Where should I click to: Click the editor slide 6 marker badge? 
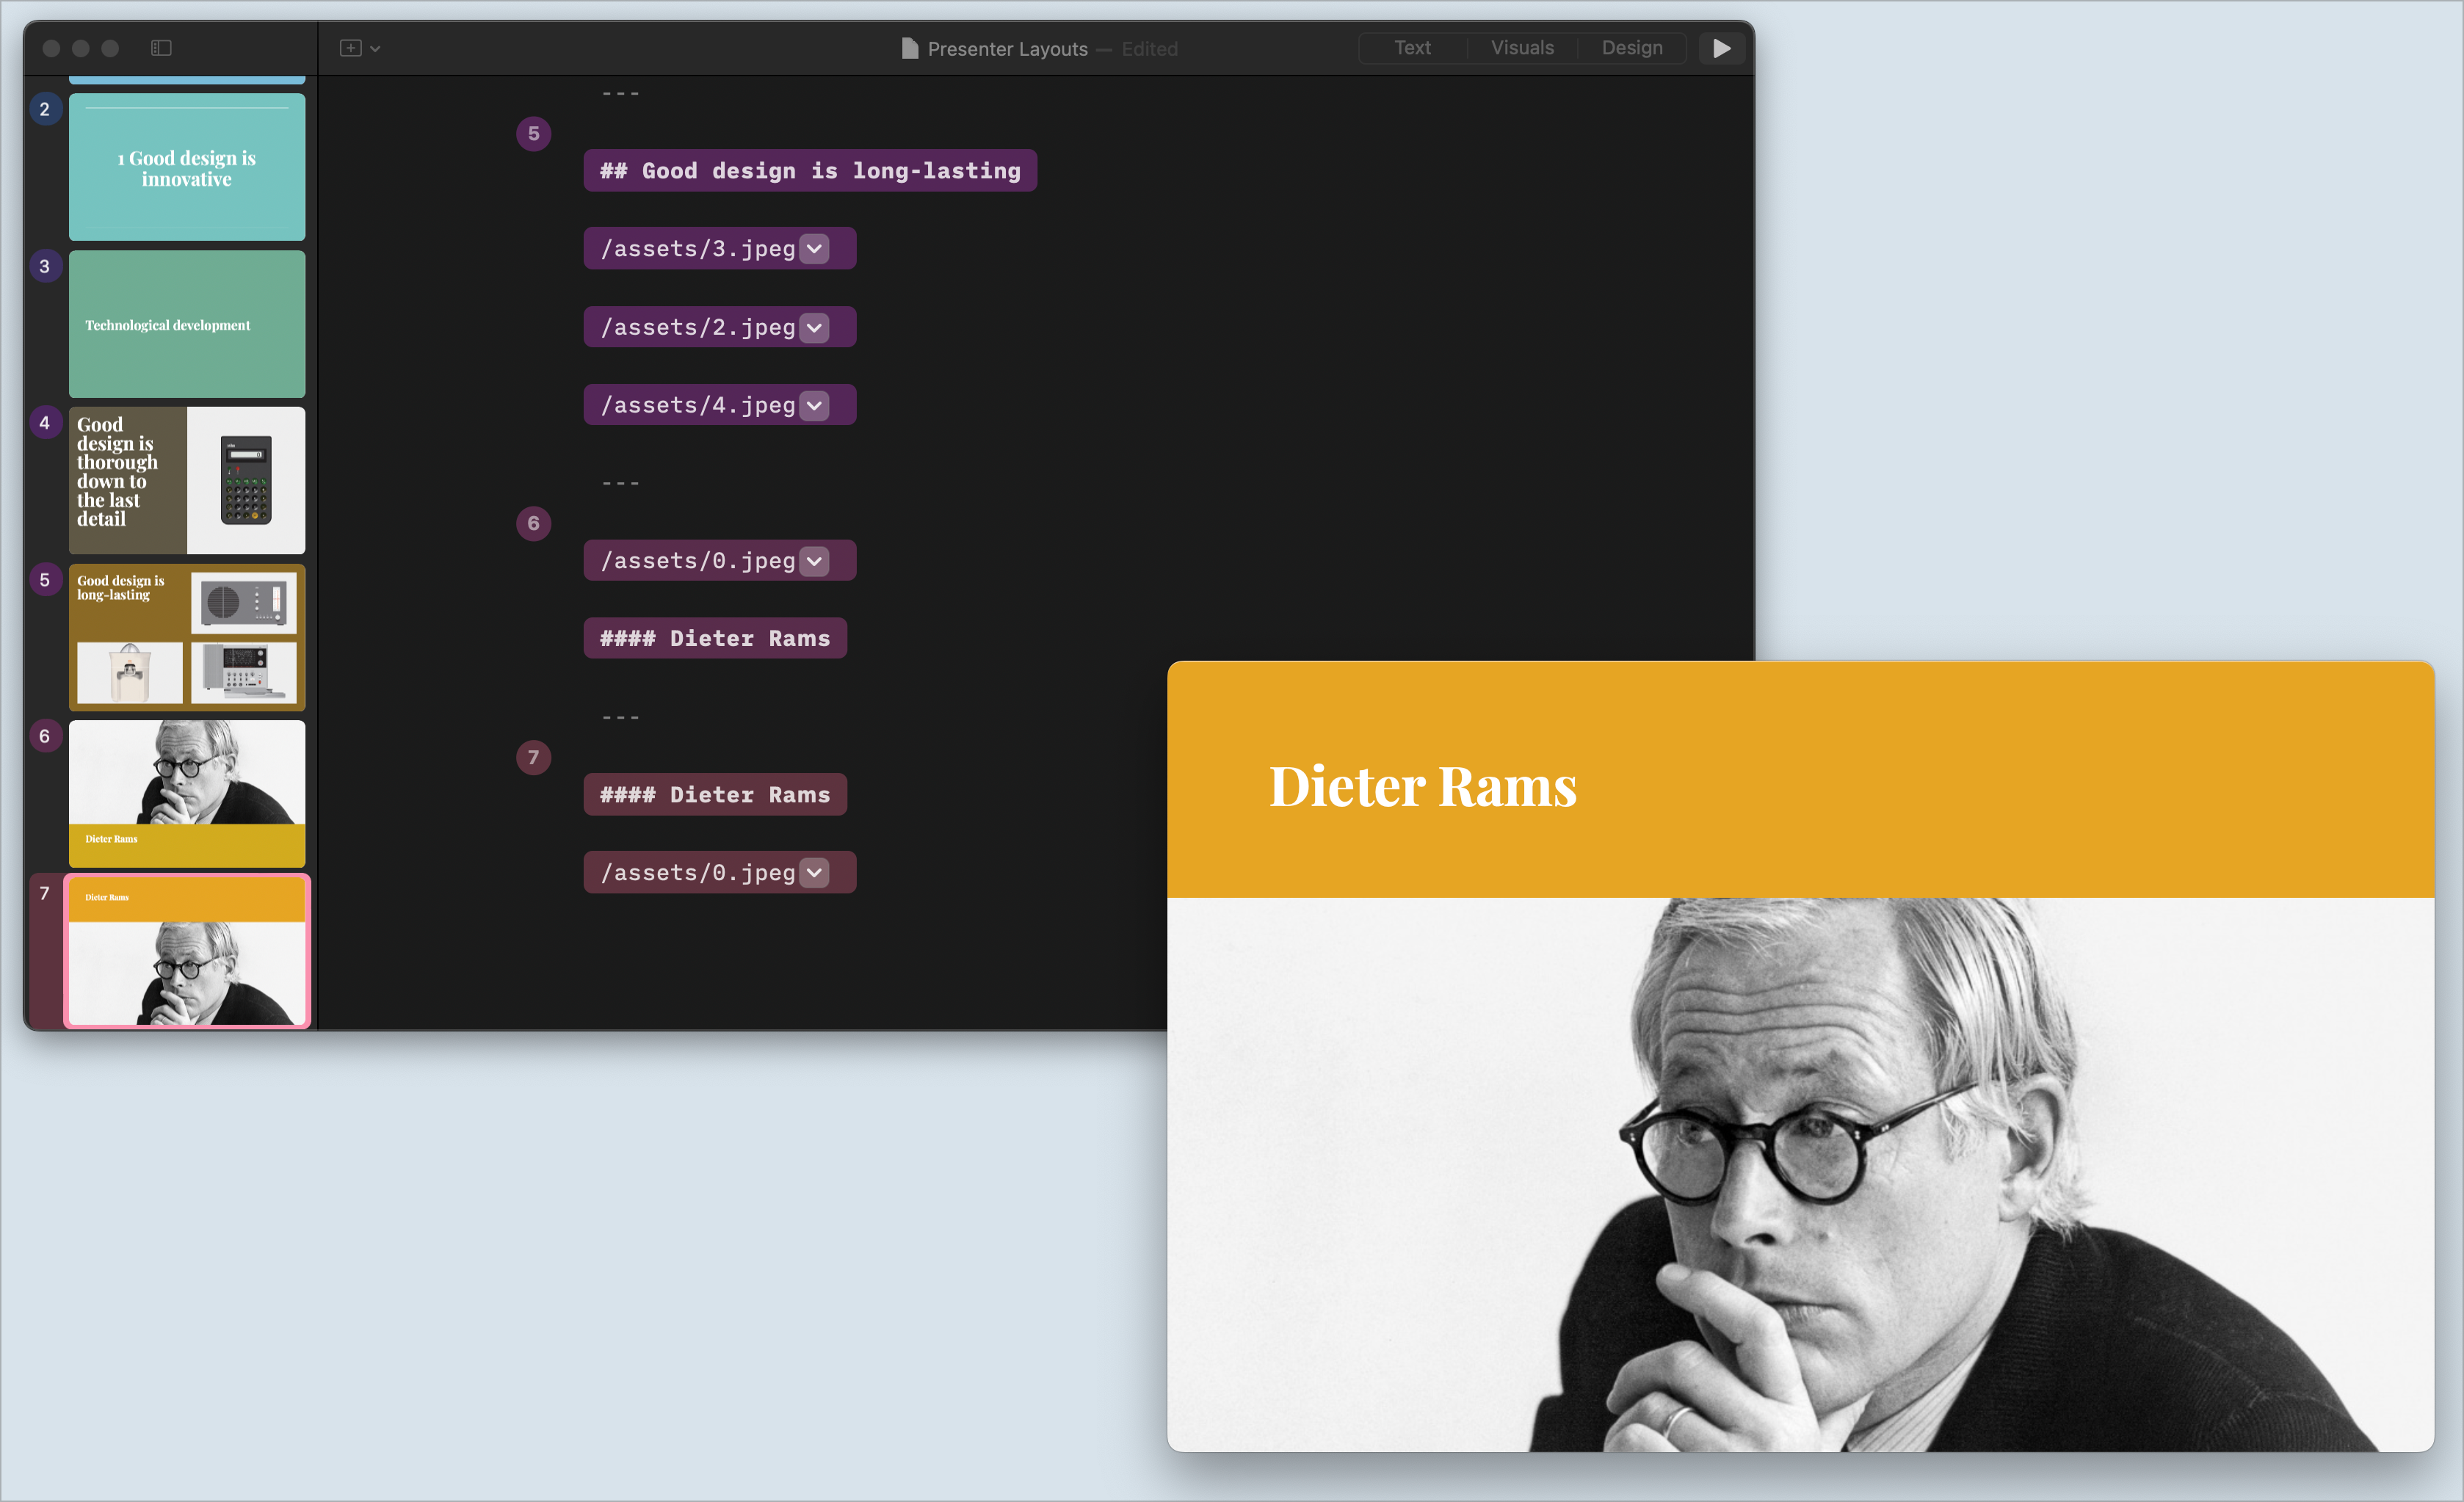[x=533, y=523]
